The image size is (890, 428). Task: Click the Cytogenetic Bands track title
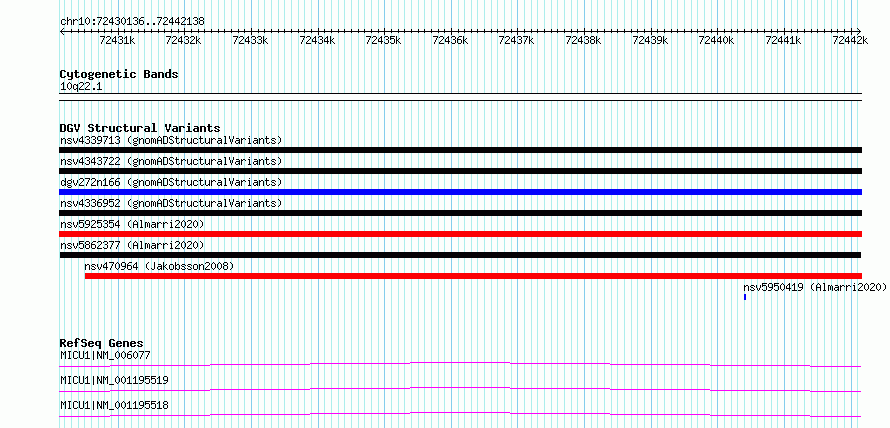click(x=119, y=74)
